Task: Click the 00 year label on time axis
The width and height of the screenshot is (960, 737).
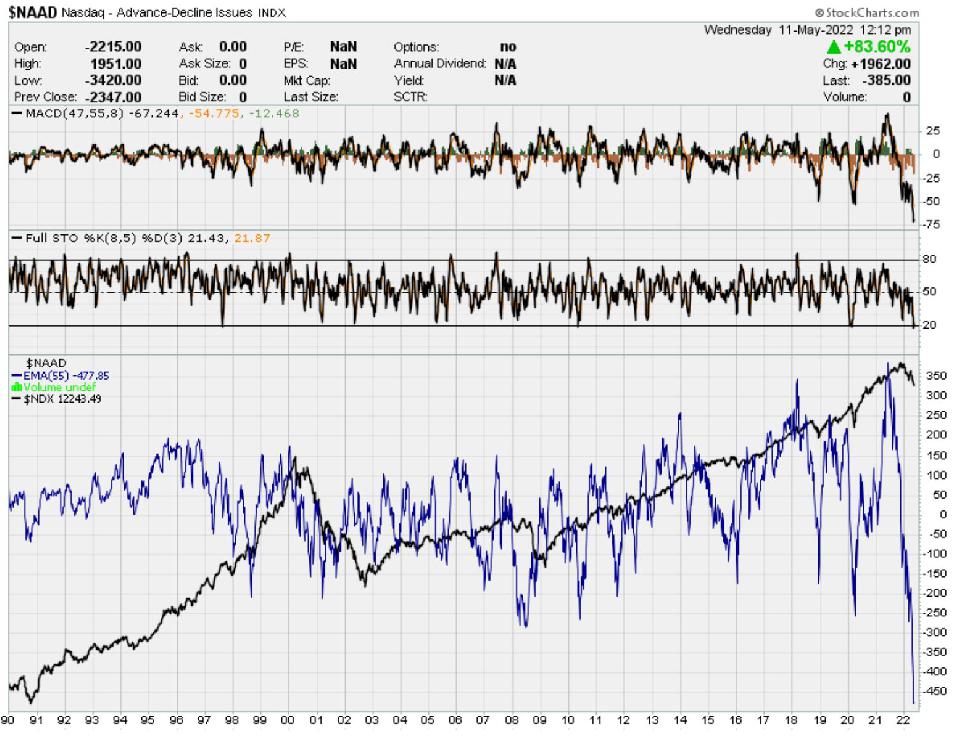Action: [x=287, y=720]
